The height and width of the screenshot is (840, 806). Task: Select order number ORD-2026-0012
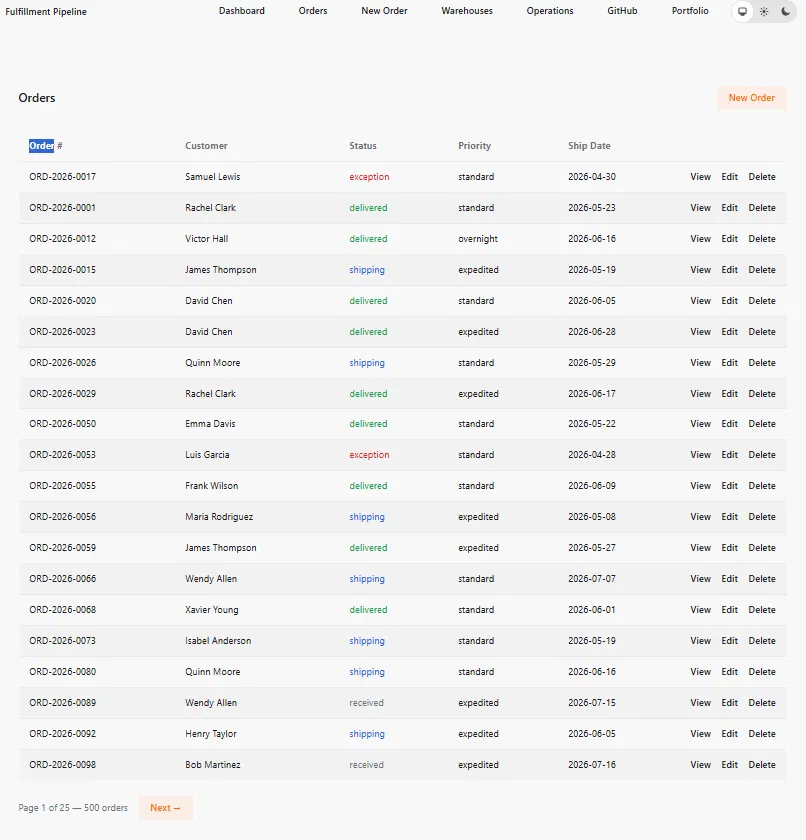tap(63, 239)
